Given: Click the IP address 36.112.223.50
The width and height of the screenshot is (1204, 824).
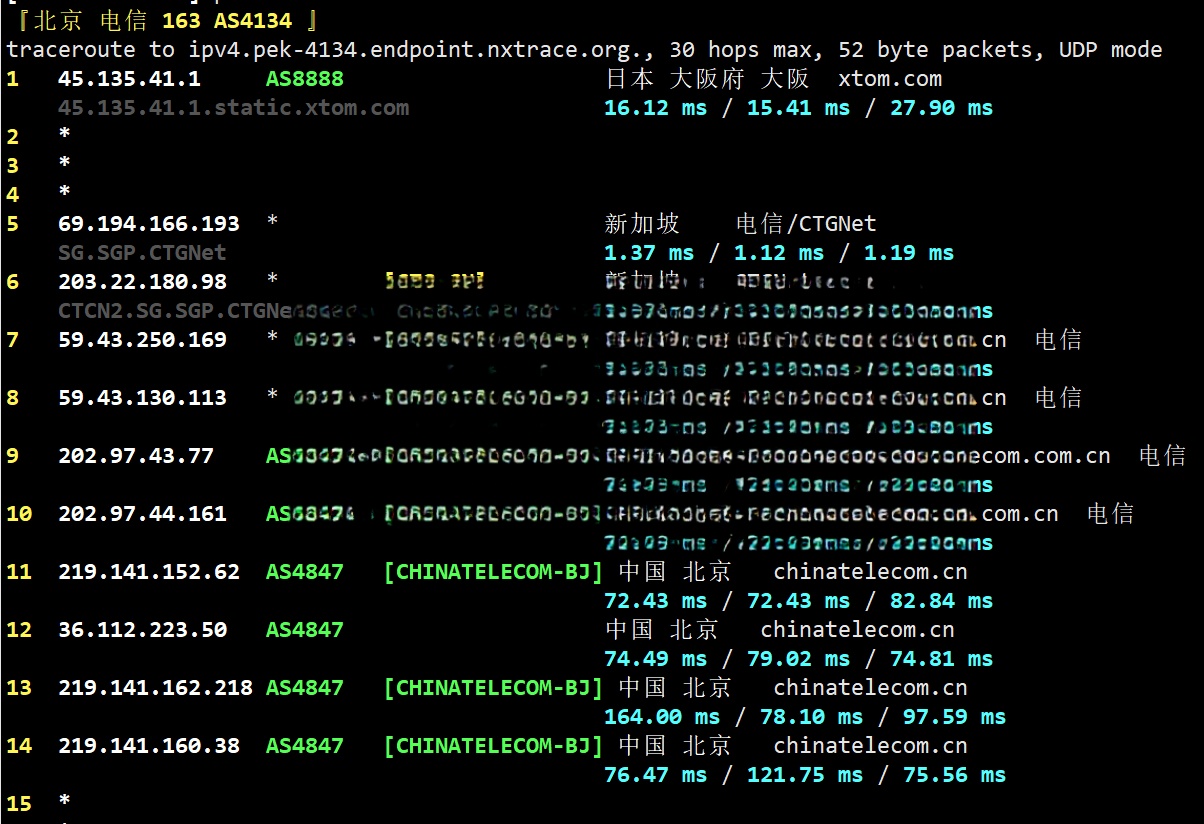Looking at the screenshot, I should point(142,630).
